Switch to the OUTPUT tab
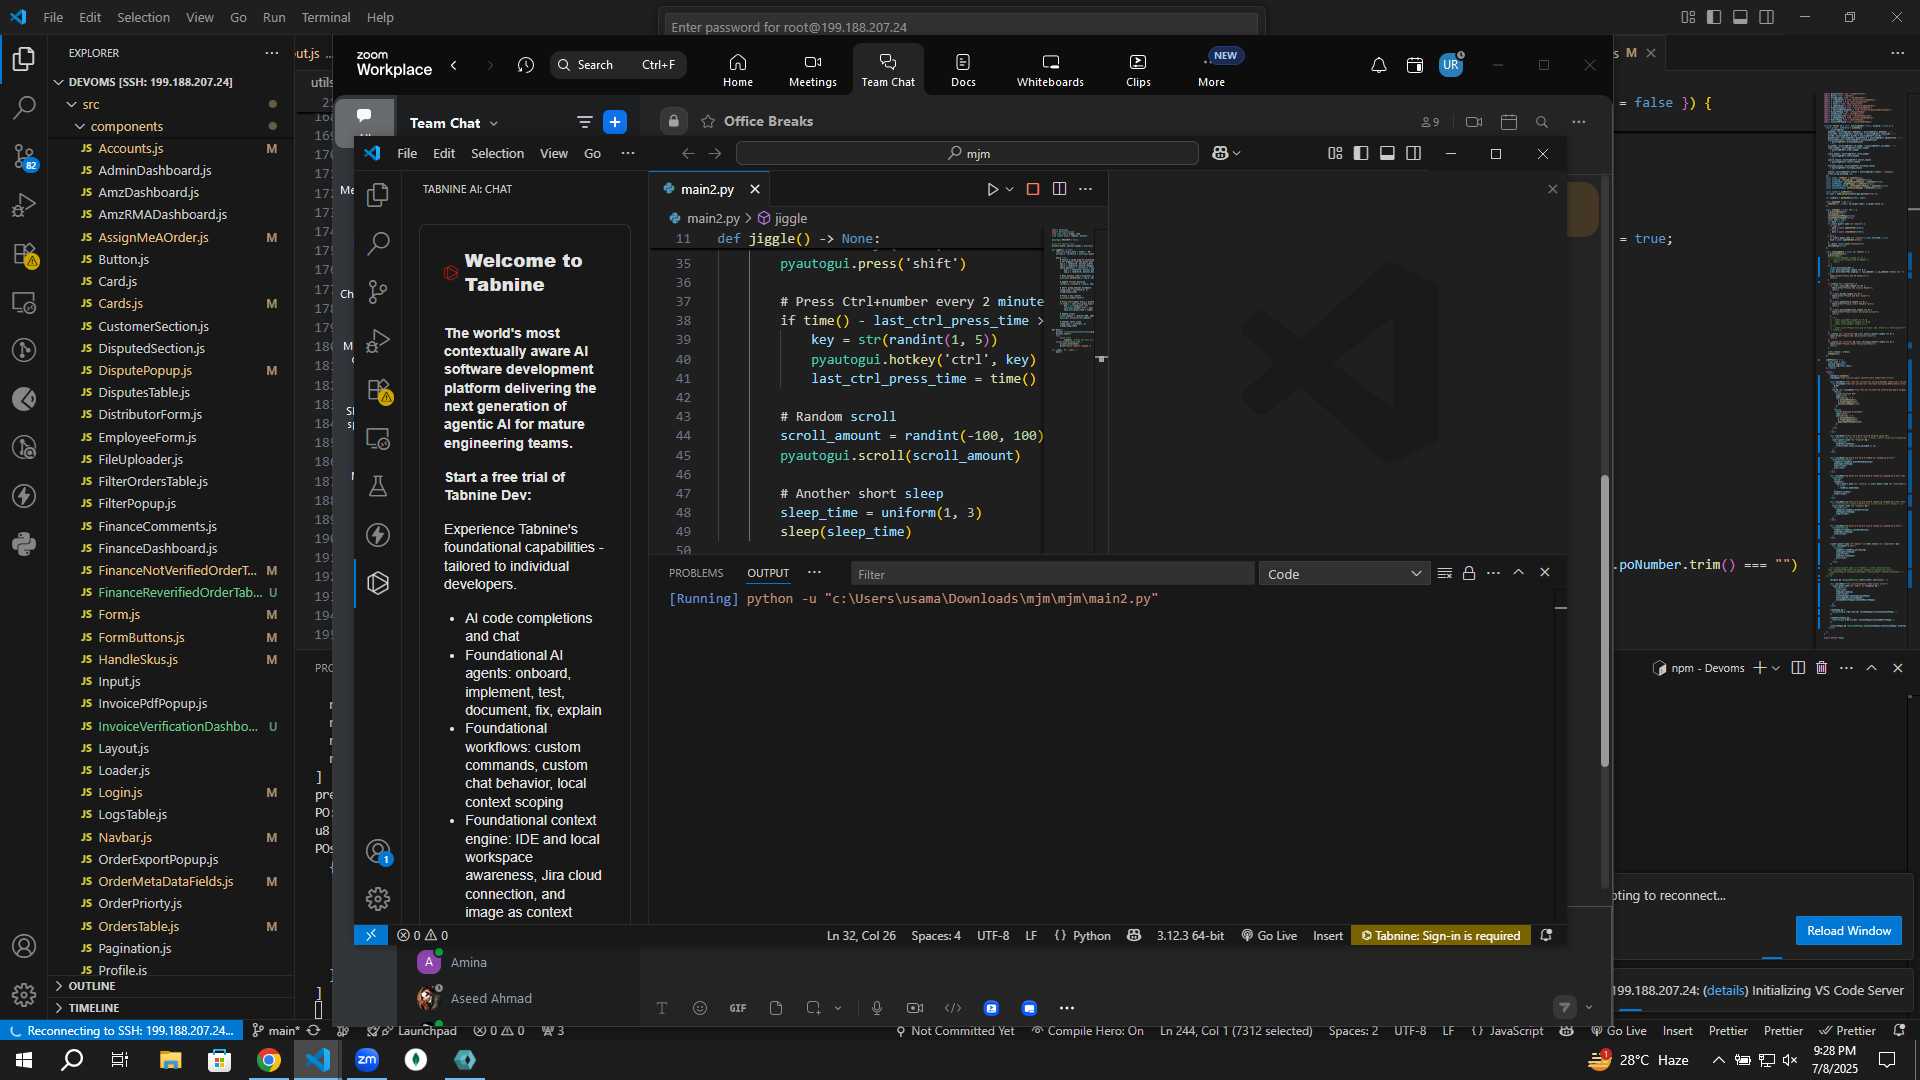 click(768, 573)
